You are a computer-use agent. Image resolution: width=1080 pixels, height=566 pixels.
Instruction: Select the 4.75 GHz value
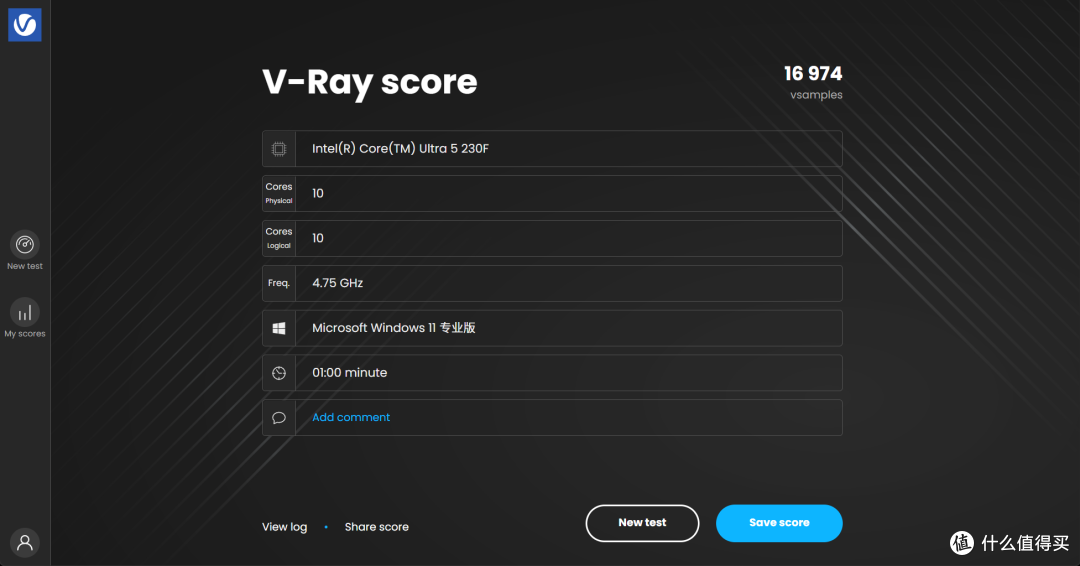(x=338, y=283)
